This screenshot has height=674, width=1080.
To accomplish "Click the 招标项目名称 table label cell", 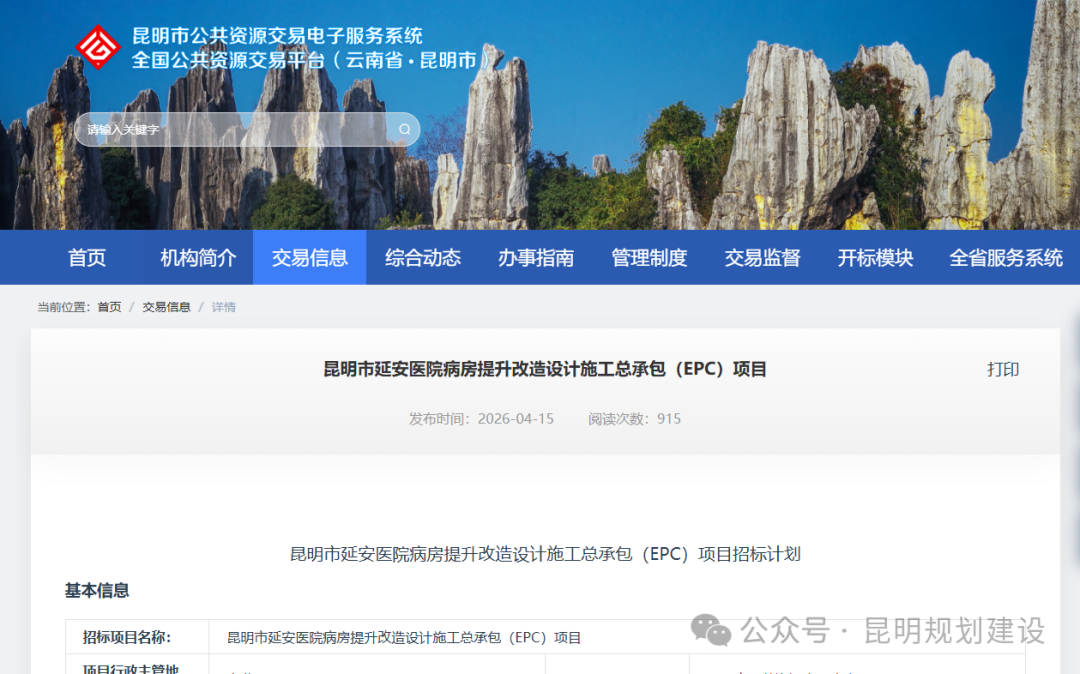I will pos(137,637).
